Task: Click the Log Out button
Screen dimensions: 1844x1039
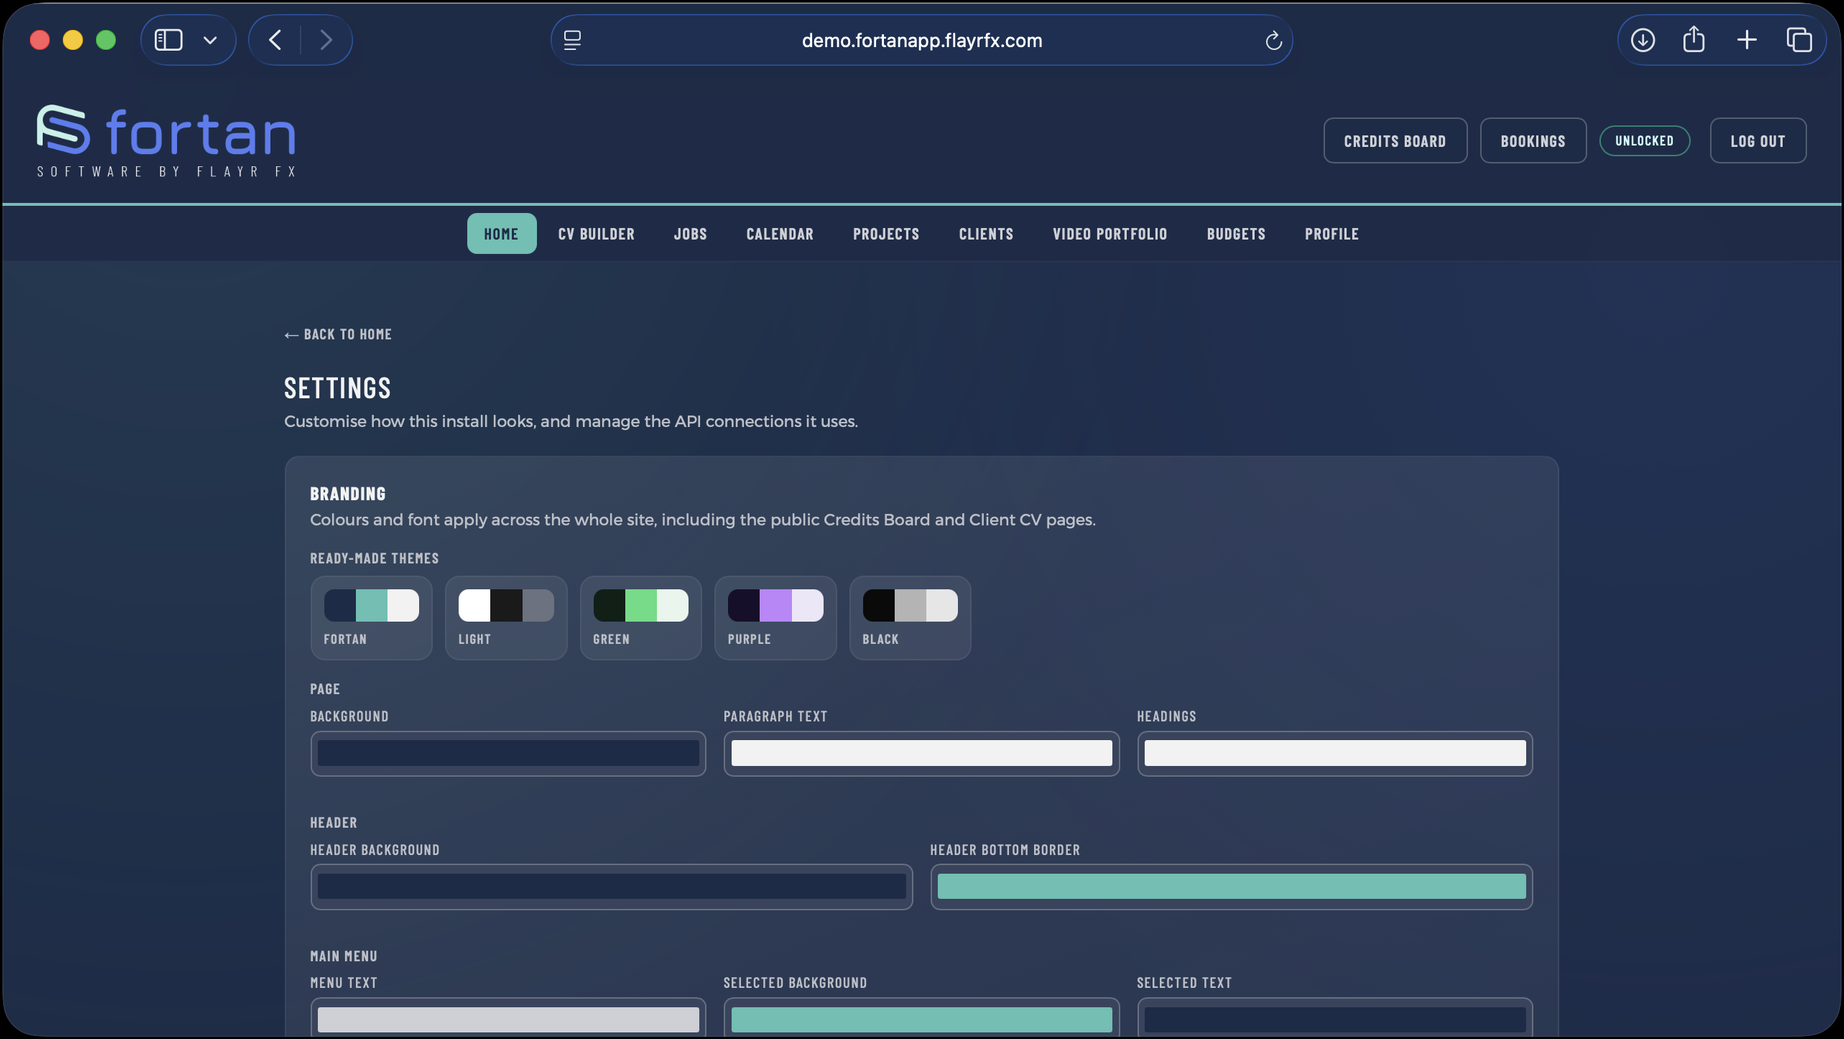Action: [1758, 141]
